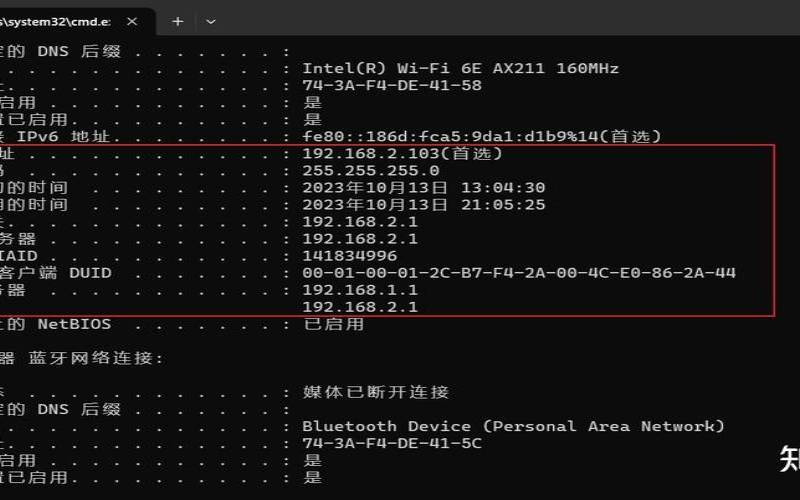
Task: Click the IPv4 address 192.168.2.103
Action: [402, 153]
